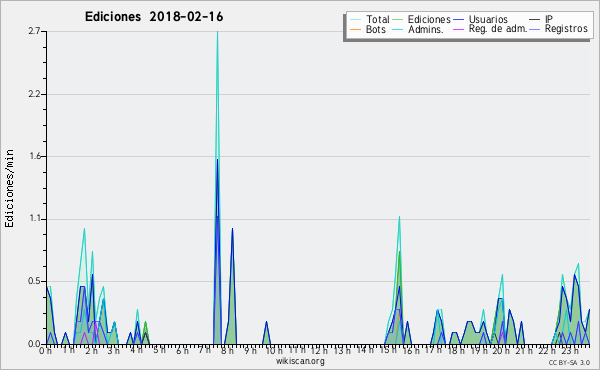Click the y-axis label 'Ediciones/min'
The width and height of the screenshot is (600, 370).
[9, 188]
